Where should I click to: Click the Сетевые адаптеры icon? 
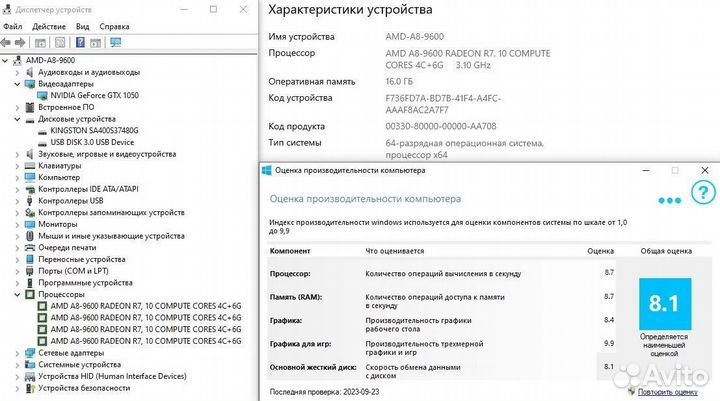[x=30, y=353]
